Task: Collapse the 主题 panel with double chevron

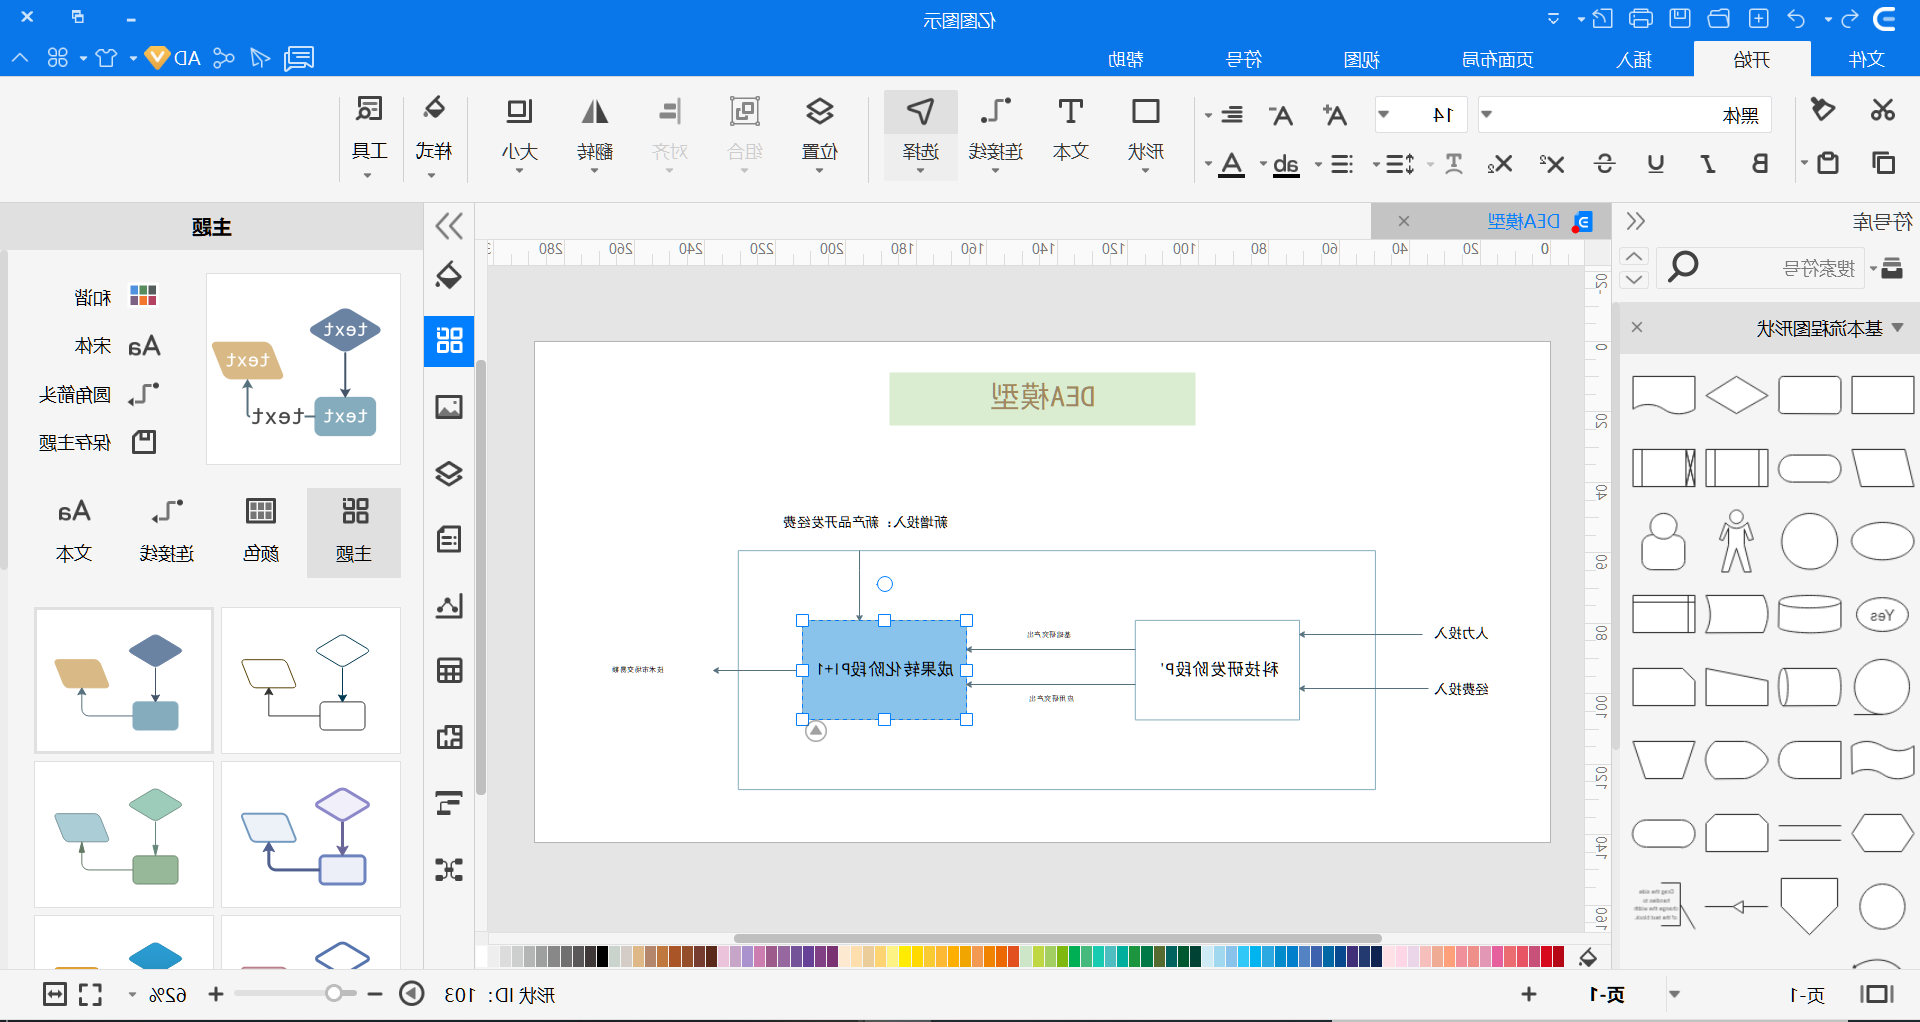Action: 449,226
